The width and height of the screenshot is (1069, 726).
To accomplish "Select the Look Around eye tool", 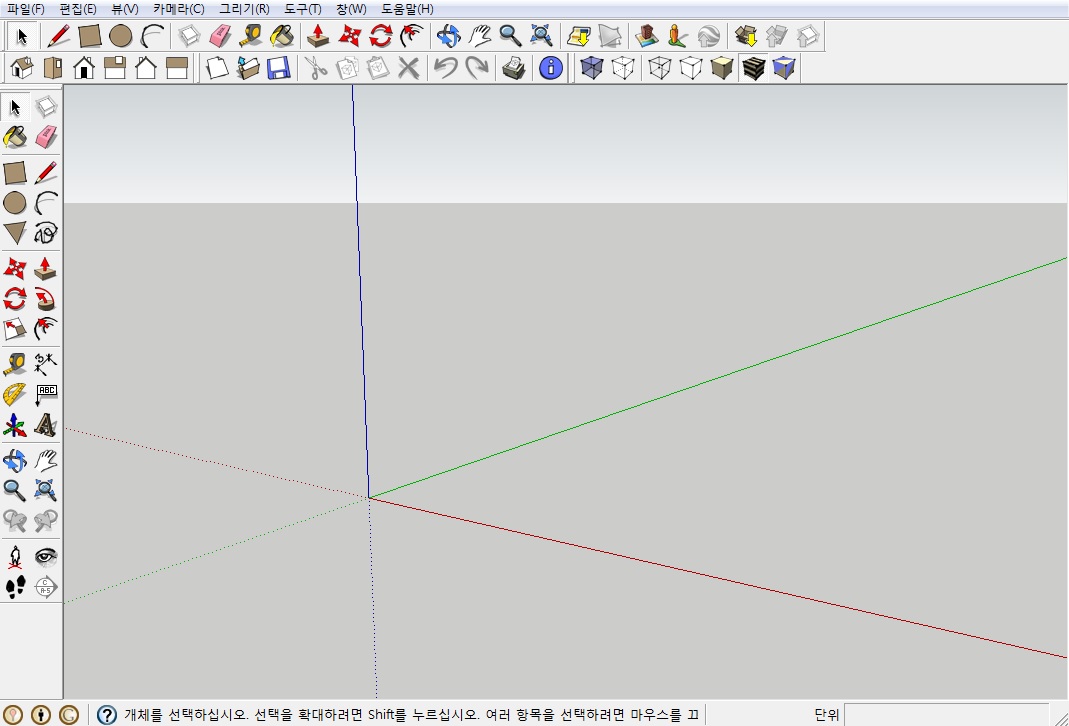I will pyautogui.click(x=46, y=556).
